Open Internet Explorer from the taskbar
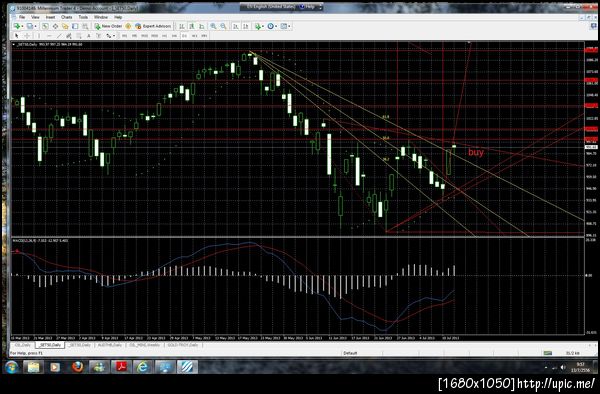The image size is (600, 394). 143,367
